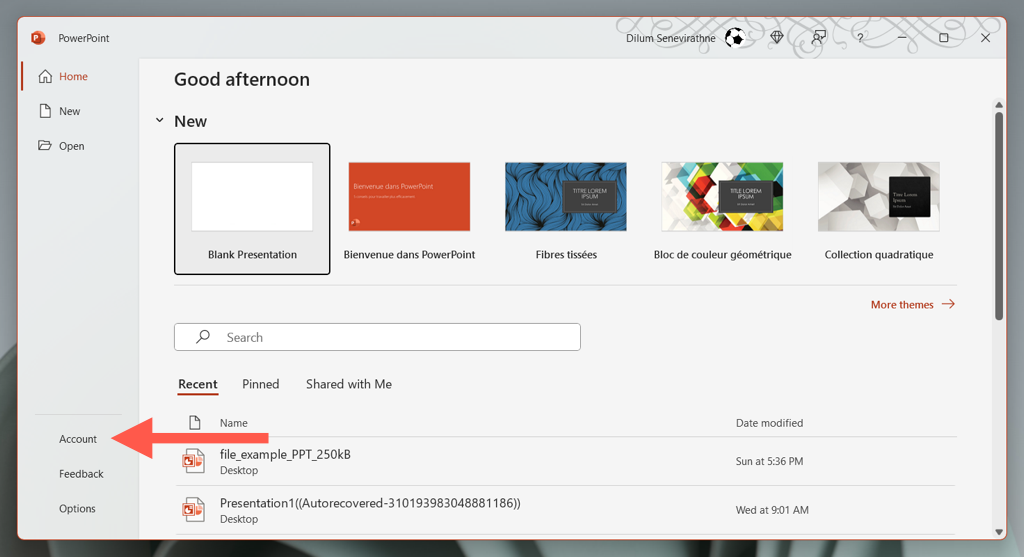This screenshot has width=1024, height=557.
Task: Click the scrollbar up arrow
Action: pyautogui.click(x=999, y=104)
